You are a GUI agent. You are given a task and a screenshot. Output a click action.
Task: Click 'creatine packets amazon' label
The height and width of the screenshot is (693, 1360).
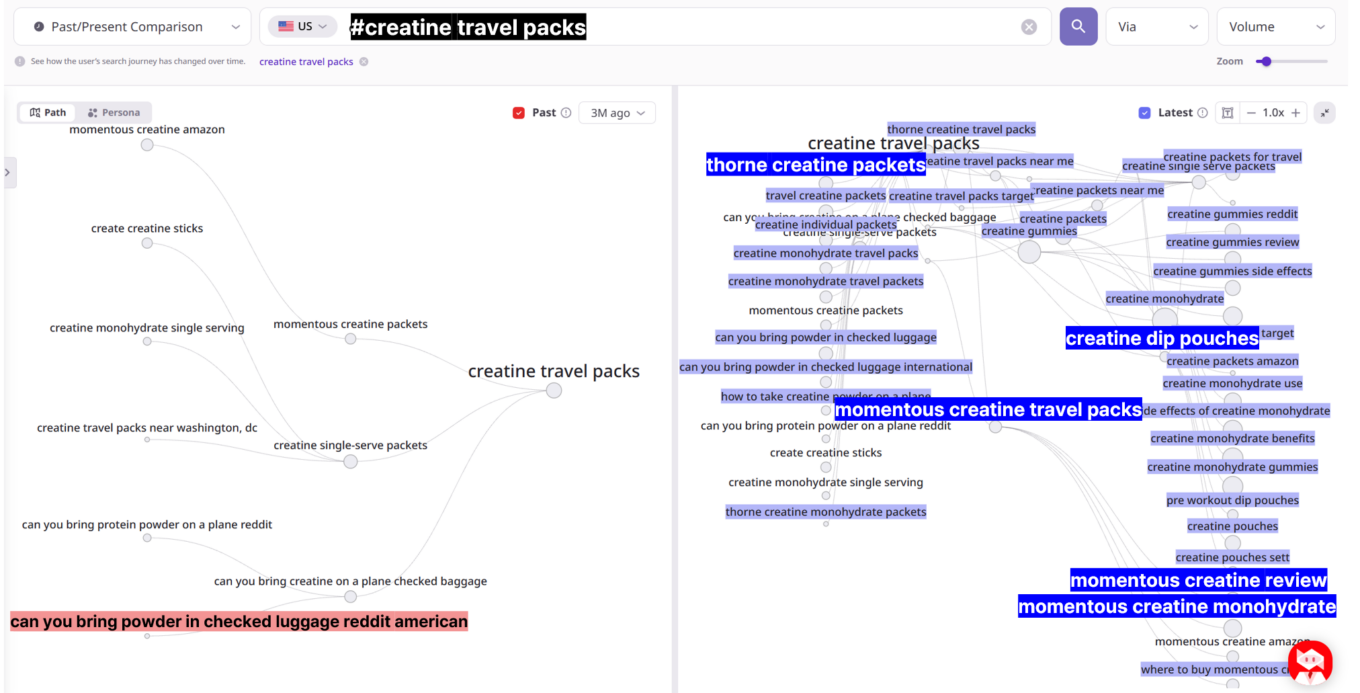1232,361
